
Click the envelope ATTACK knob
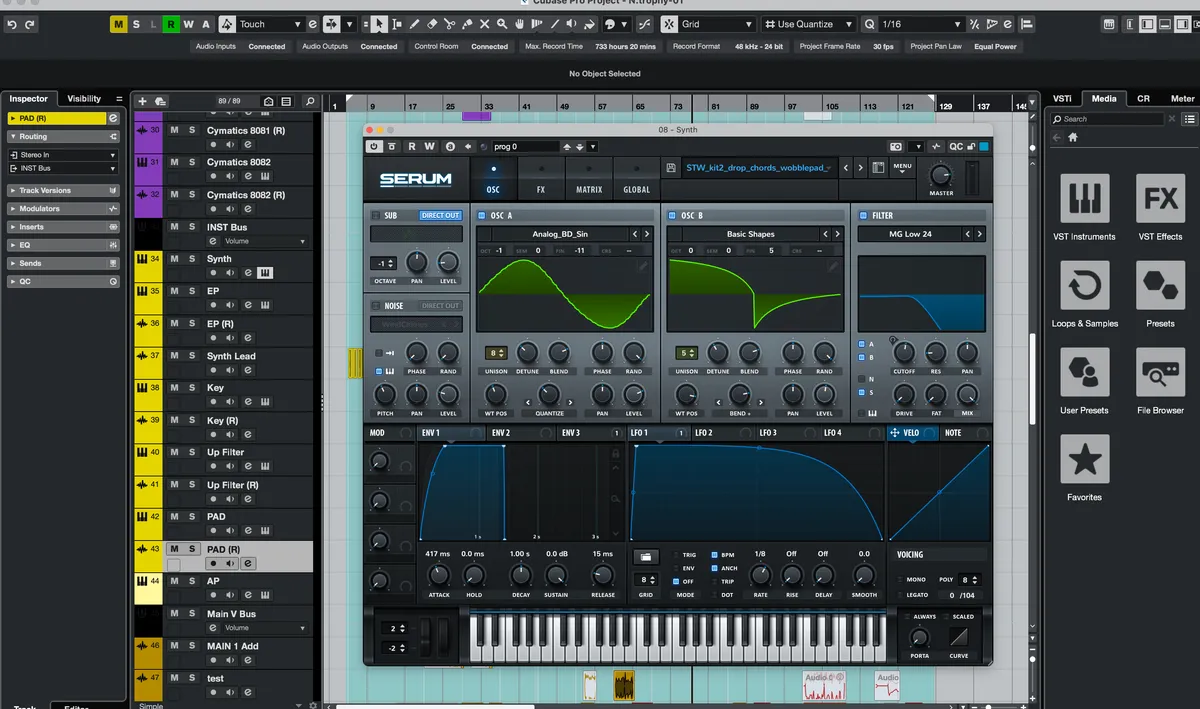(438, 575)
